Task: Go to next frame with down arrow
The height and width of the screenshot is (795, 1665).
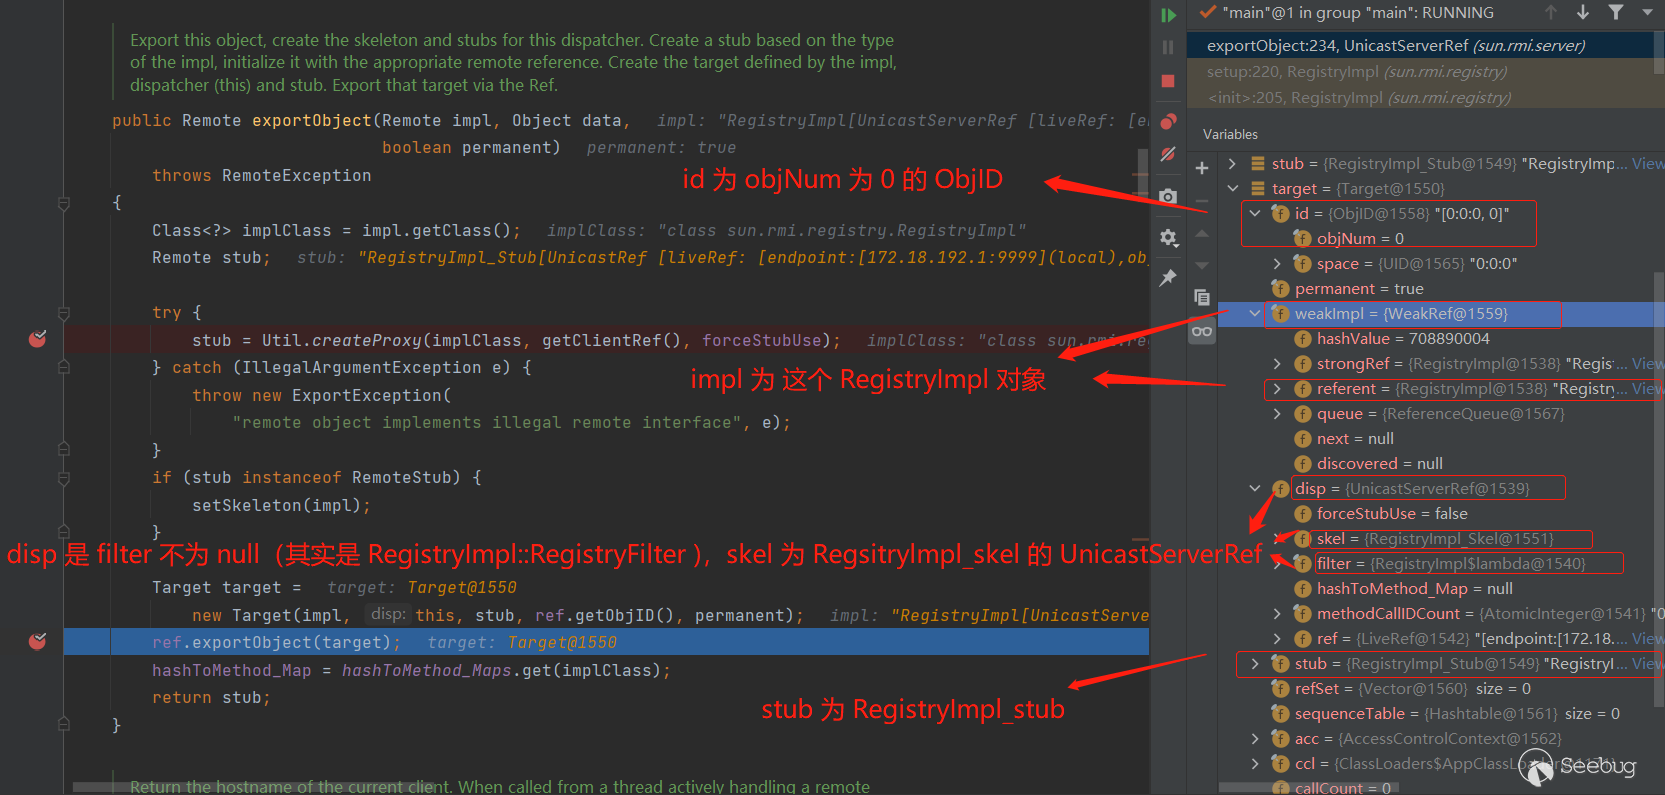Action: (1583, 12)
